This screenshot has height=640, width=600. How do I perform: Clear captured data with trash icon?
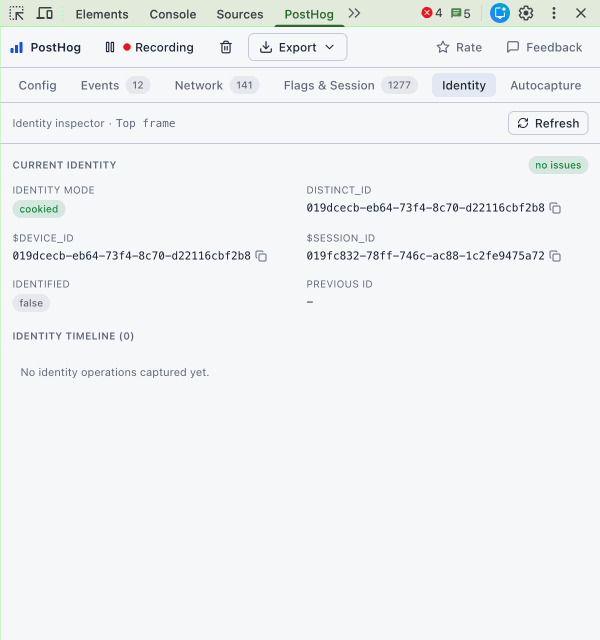[226, 47]
